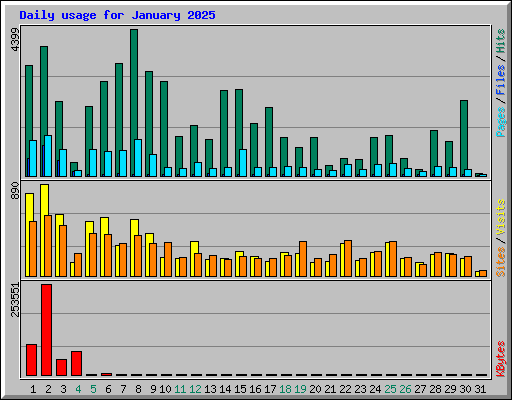Click the "Daily usage for January 2025" title
This screenshot has width=512, height=400.
point(117,15)
